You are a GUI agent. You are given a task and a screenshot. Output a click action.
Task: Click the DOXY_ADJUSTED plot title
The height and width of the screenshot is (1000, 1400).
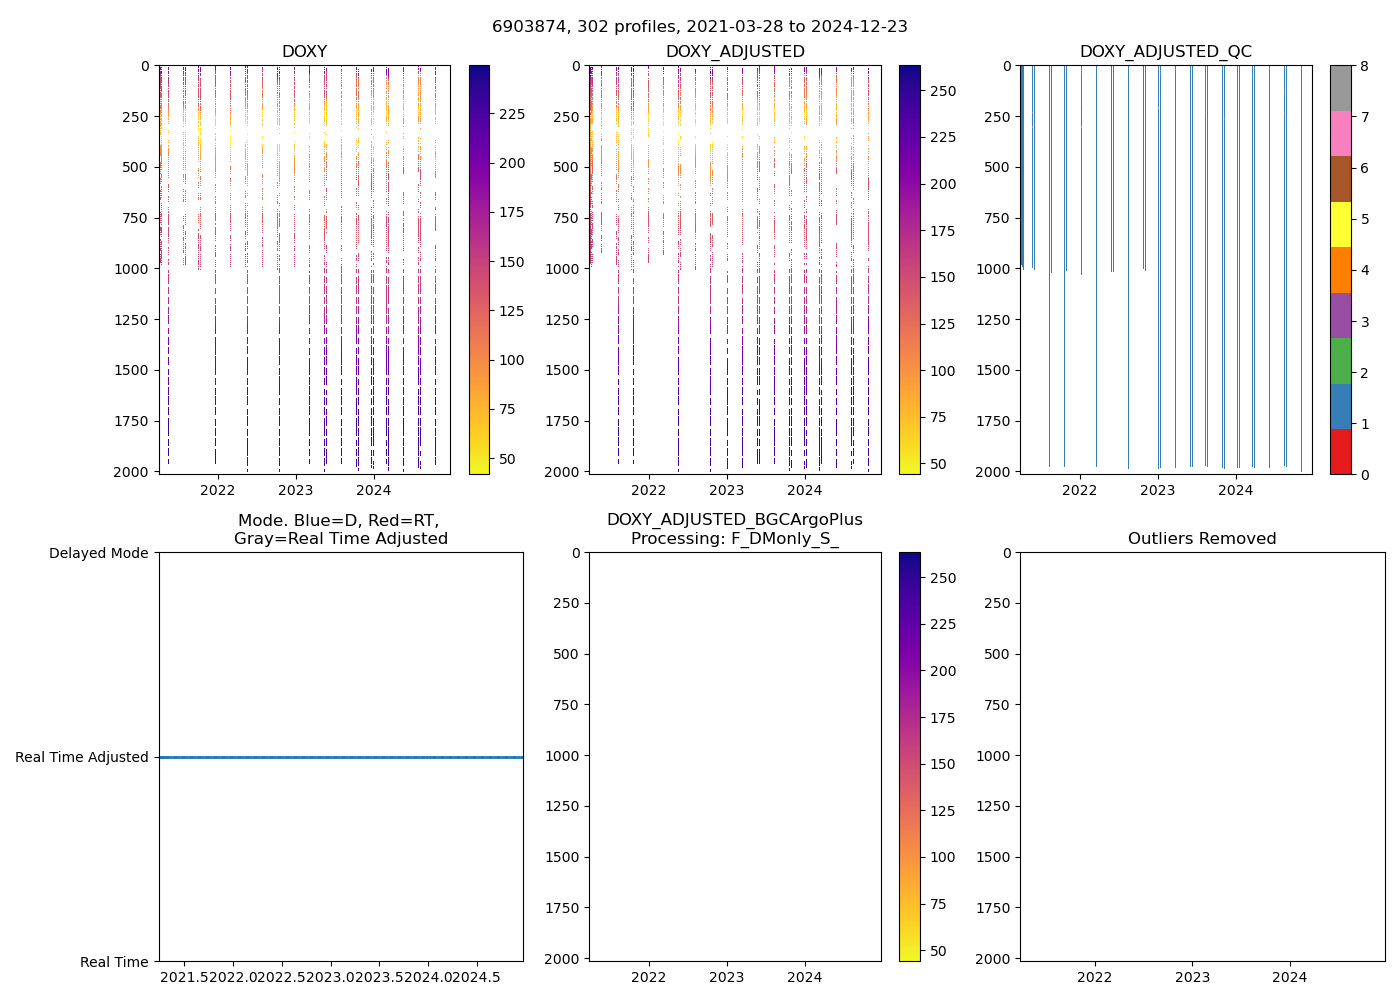(x=735, y=52)
